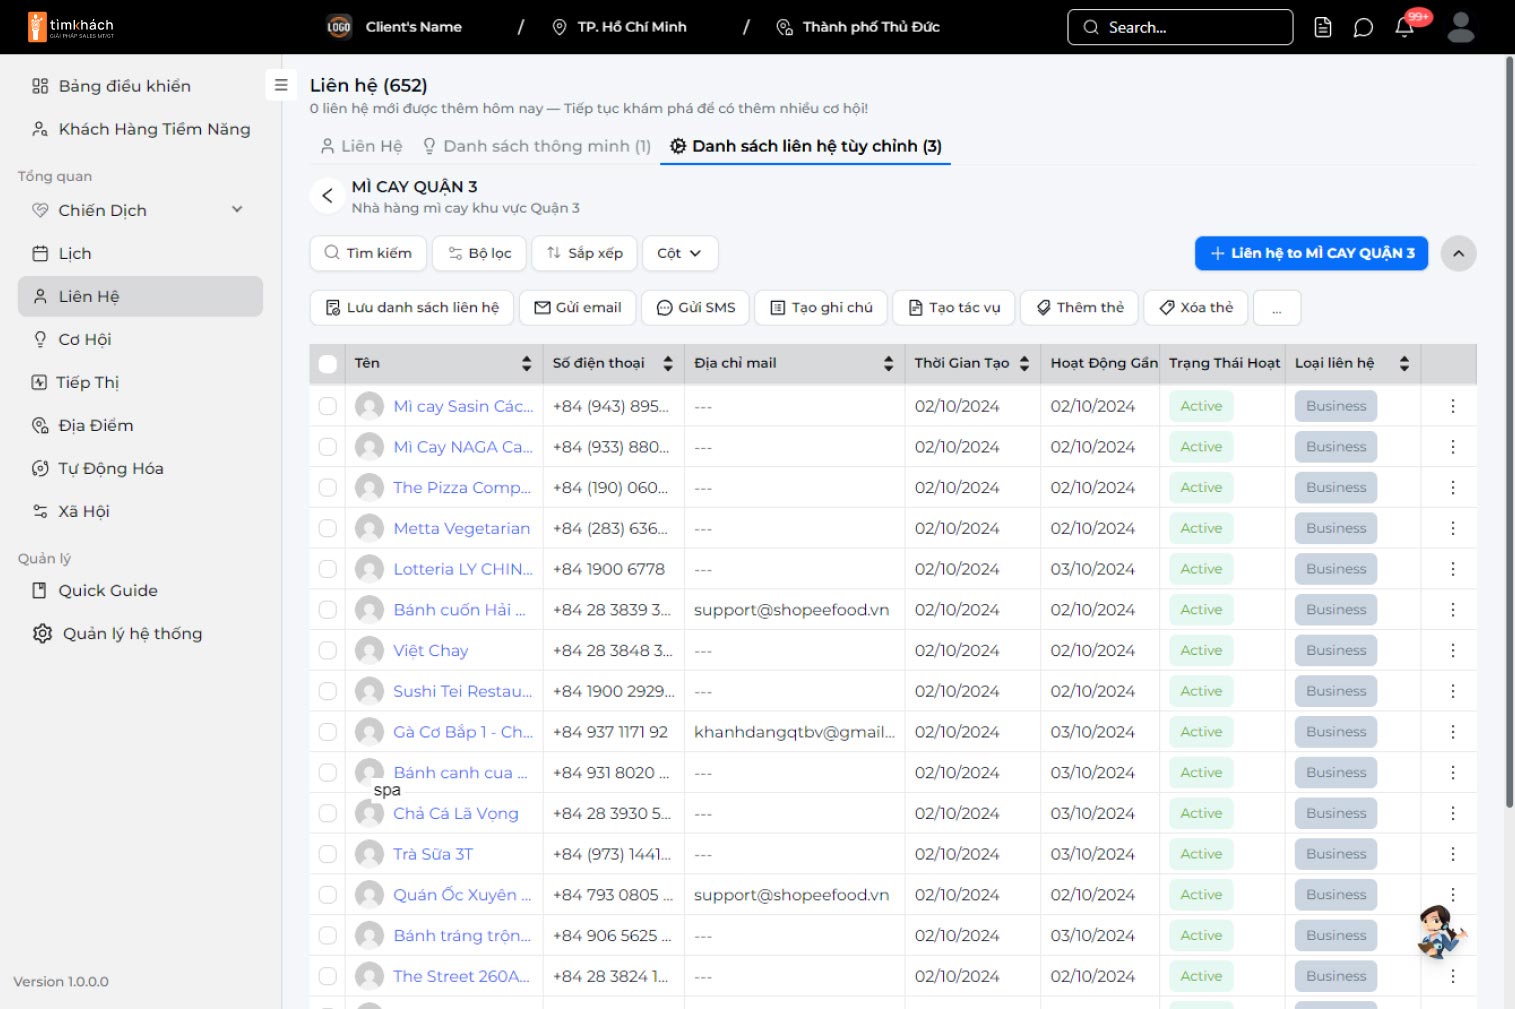Switch to Danh sách thông minh tab

(537, 146)
